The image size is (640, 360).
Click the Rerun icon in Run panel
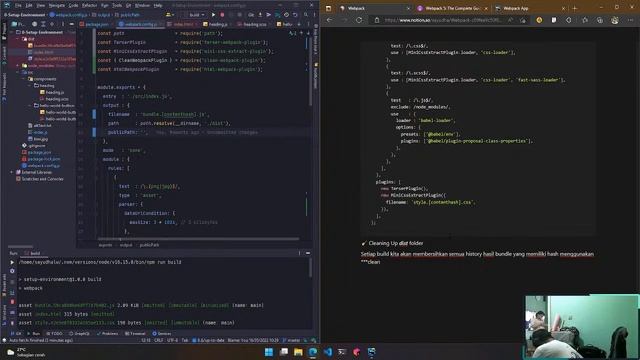(12, 262)
